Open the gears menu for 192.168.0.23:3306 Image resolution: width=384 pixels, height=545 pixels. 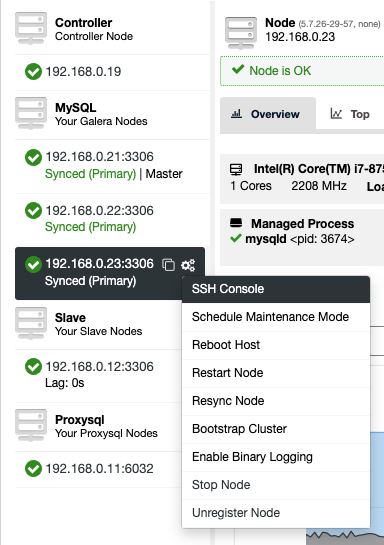[x=188, y=265]
